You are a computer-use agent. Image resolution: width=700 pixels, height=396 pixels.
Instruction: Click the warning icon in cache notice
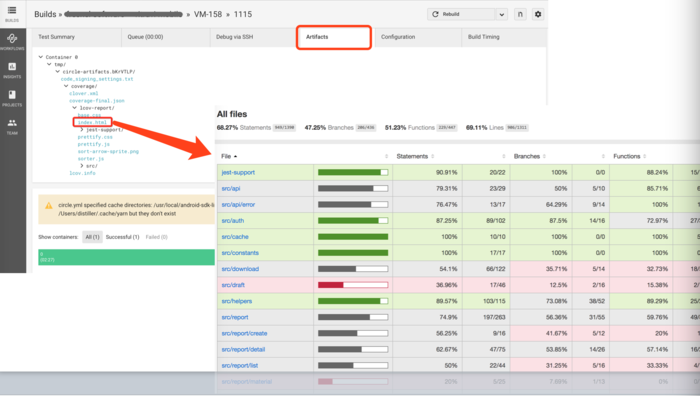tap(49, 206)
